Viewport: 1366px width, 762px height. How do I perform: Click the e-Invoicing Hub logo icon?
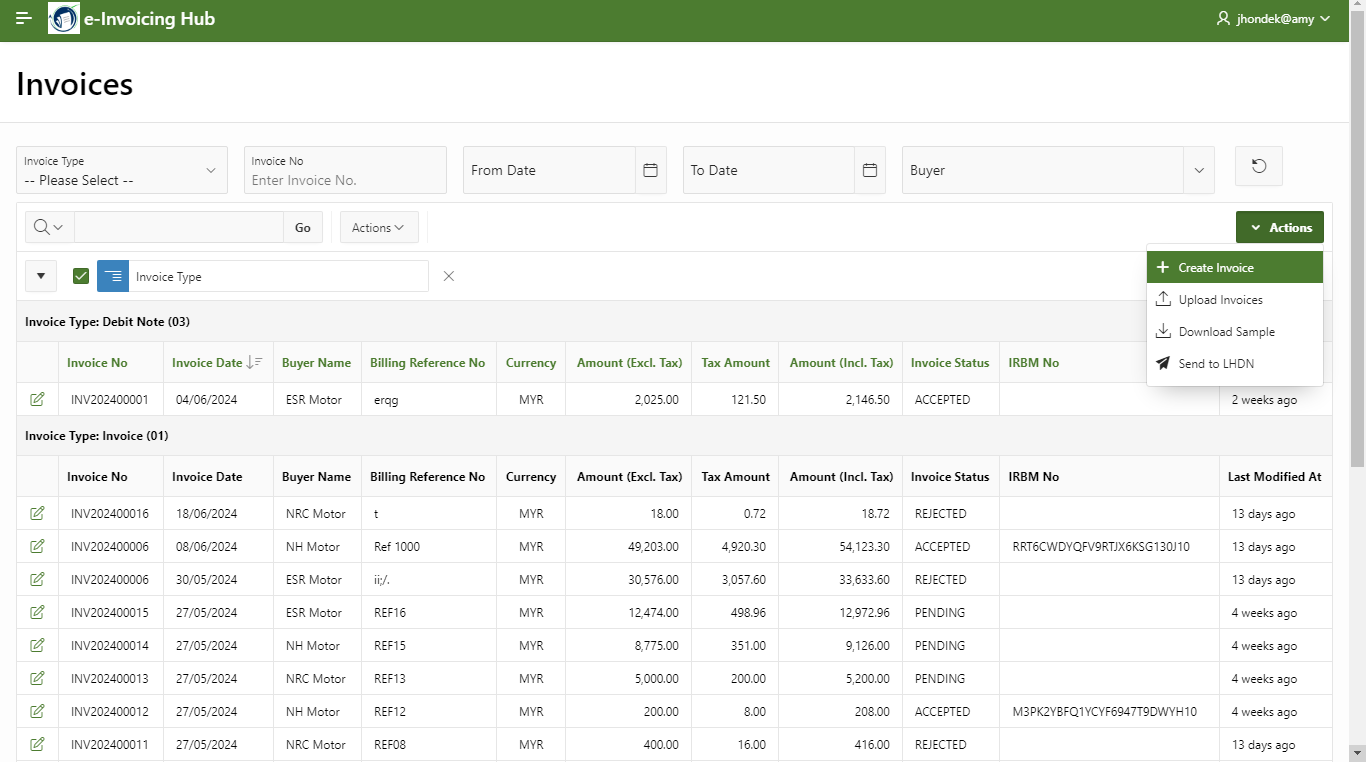(x=64, y=19)
